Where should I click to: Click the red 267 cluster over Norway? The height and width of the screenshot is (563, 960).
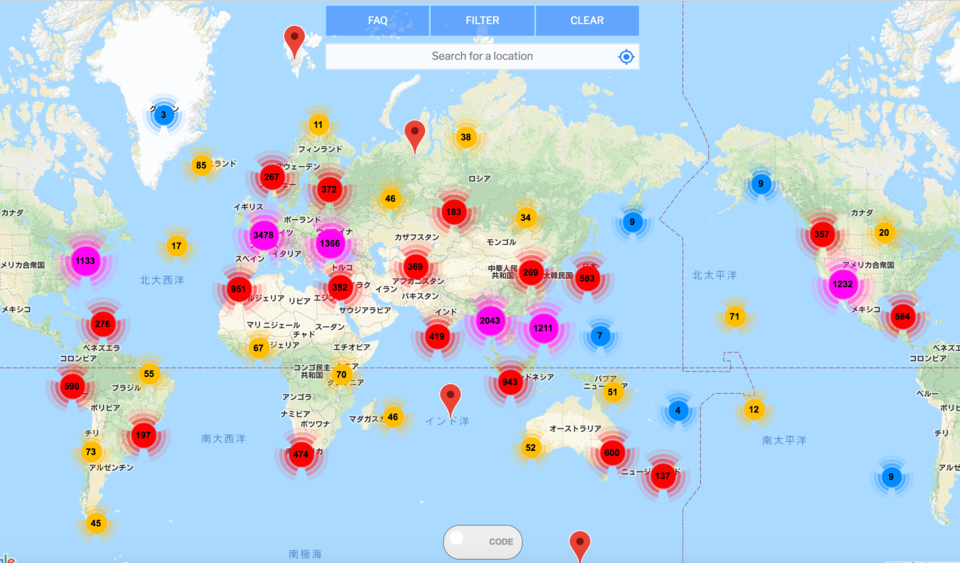(271, 177)
